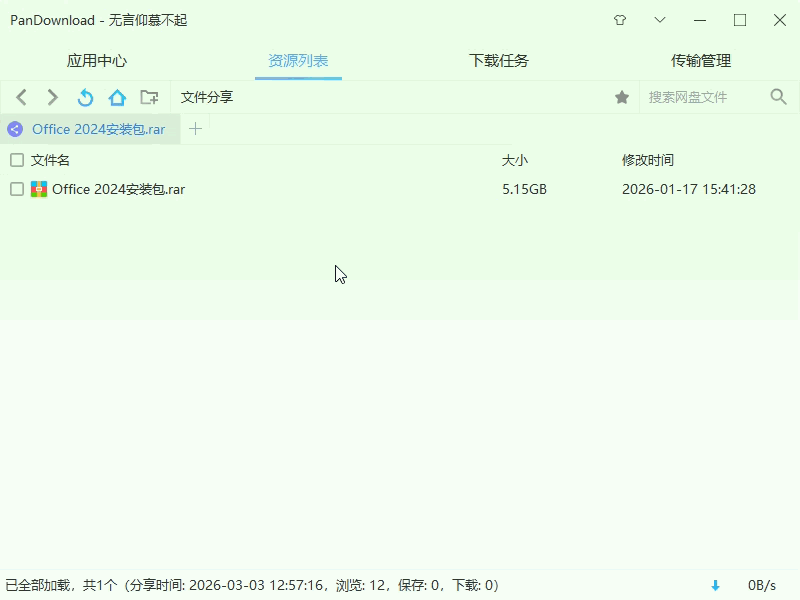The image size is (800, 600).
Task: Switch to the 下载任务 tab
Action: pyautogui.click(x=498, y=61)
